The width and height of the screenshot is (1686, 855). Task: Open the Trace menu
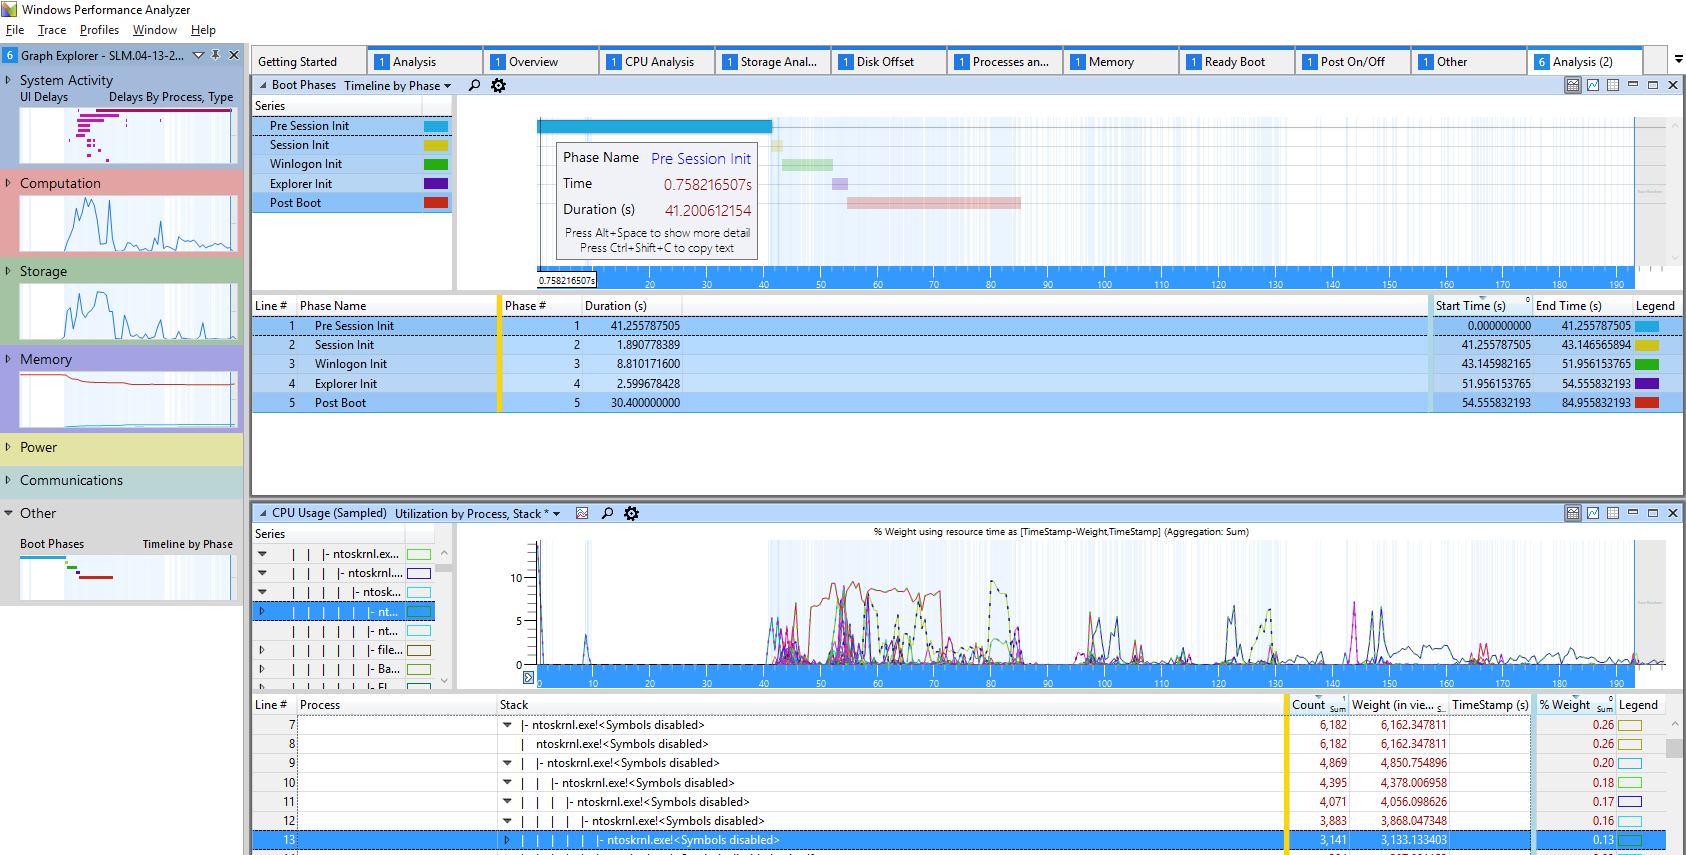pos(52,30)
